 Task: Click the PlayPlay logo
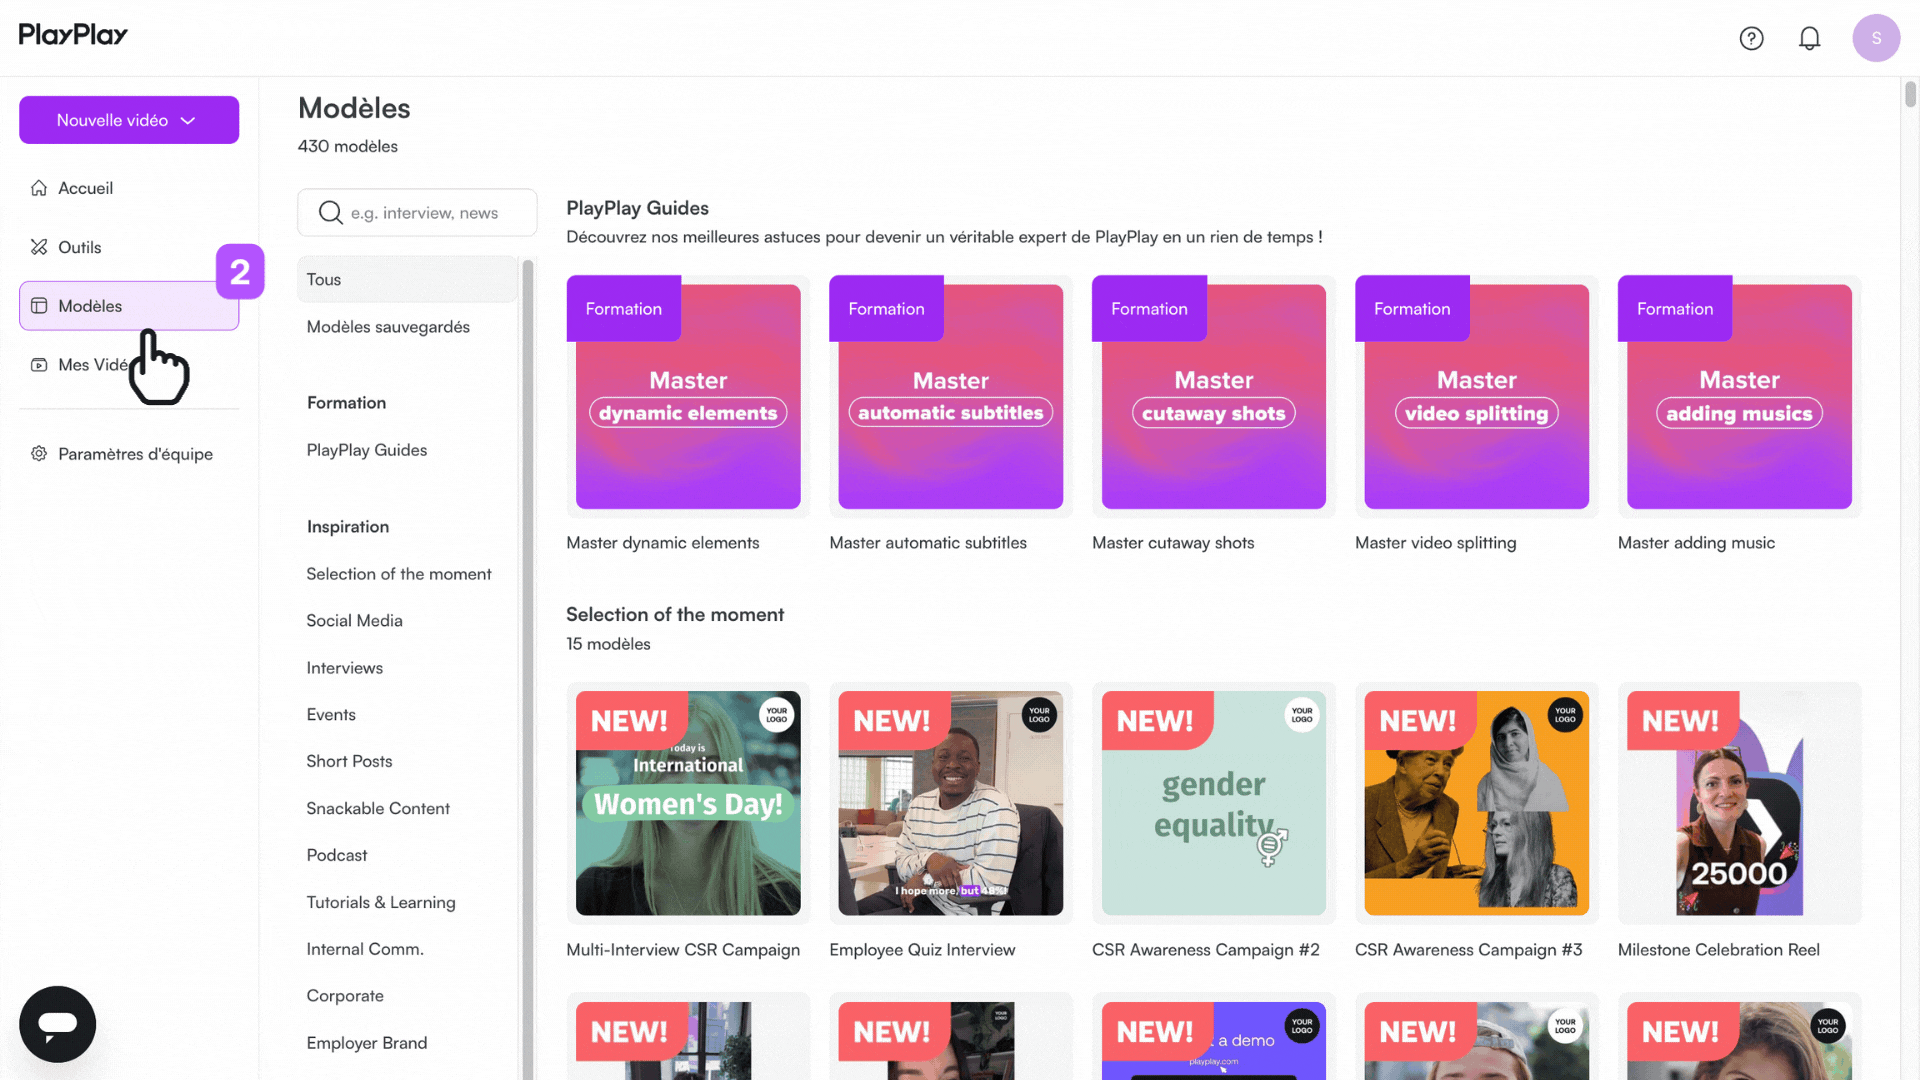[x=73, y=35]
